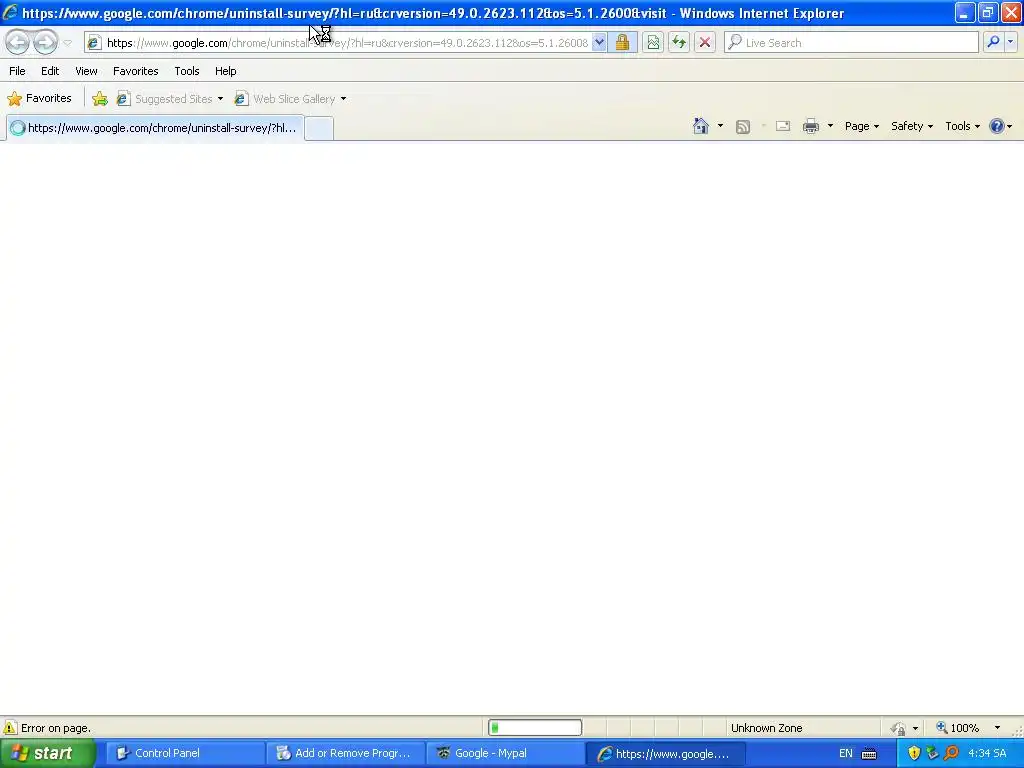Click the EN language indicator
Screen dimensions: 1024x768
(x=846, y=754)
